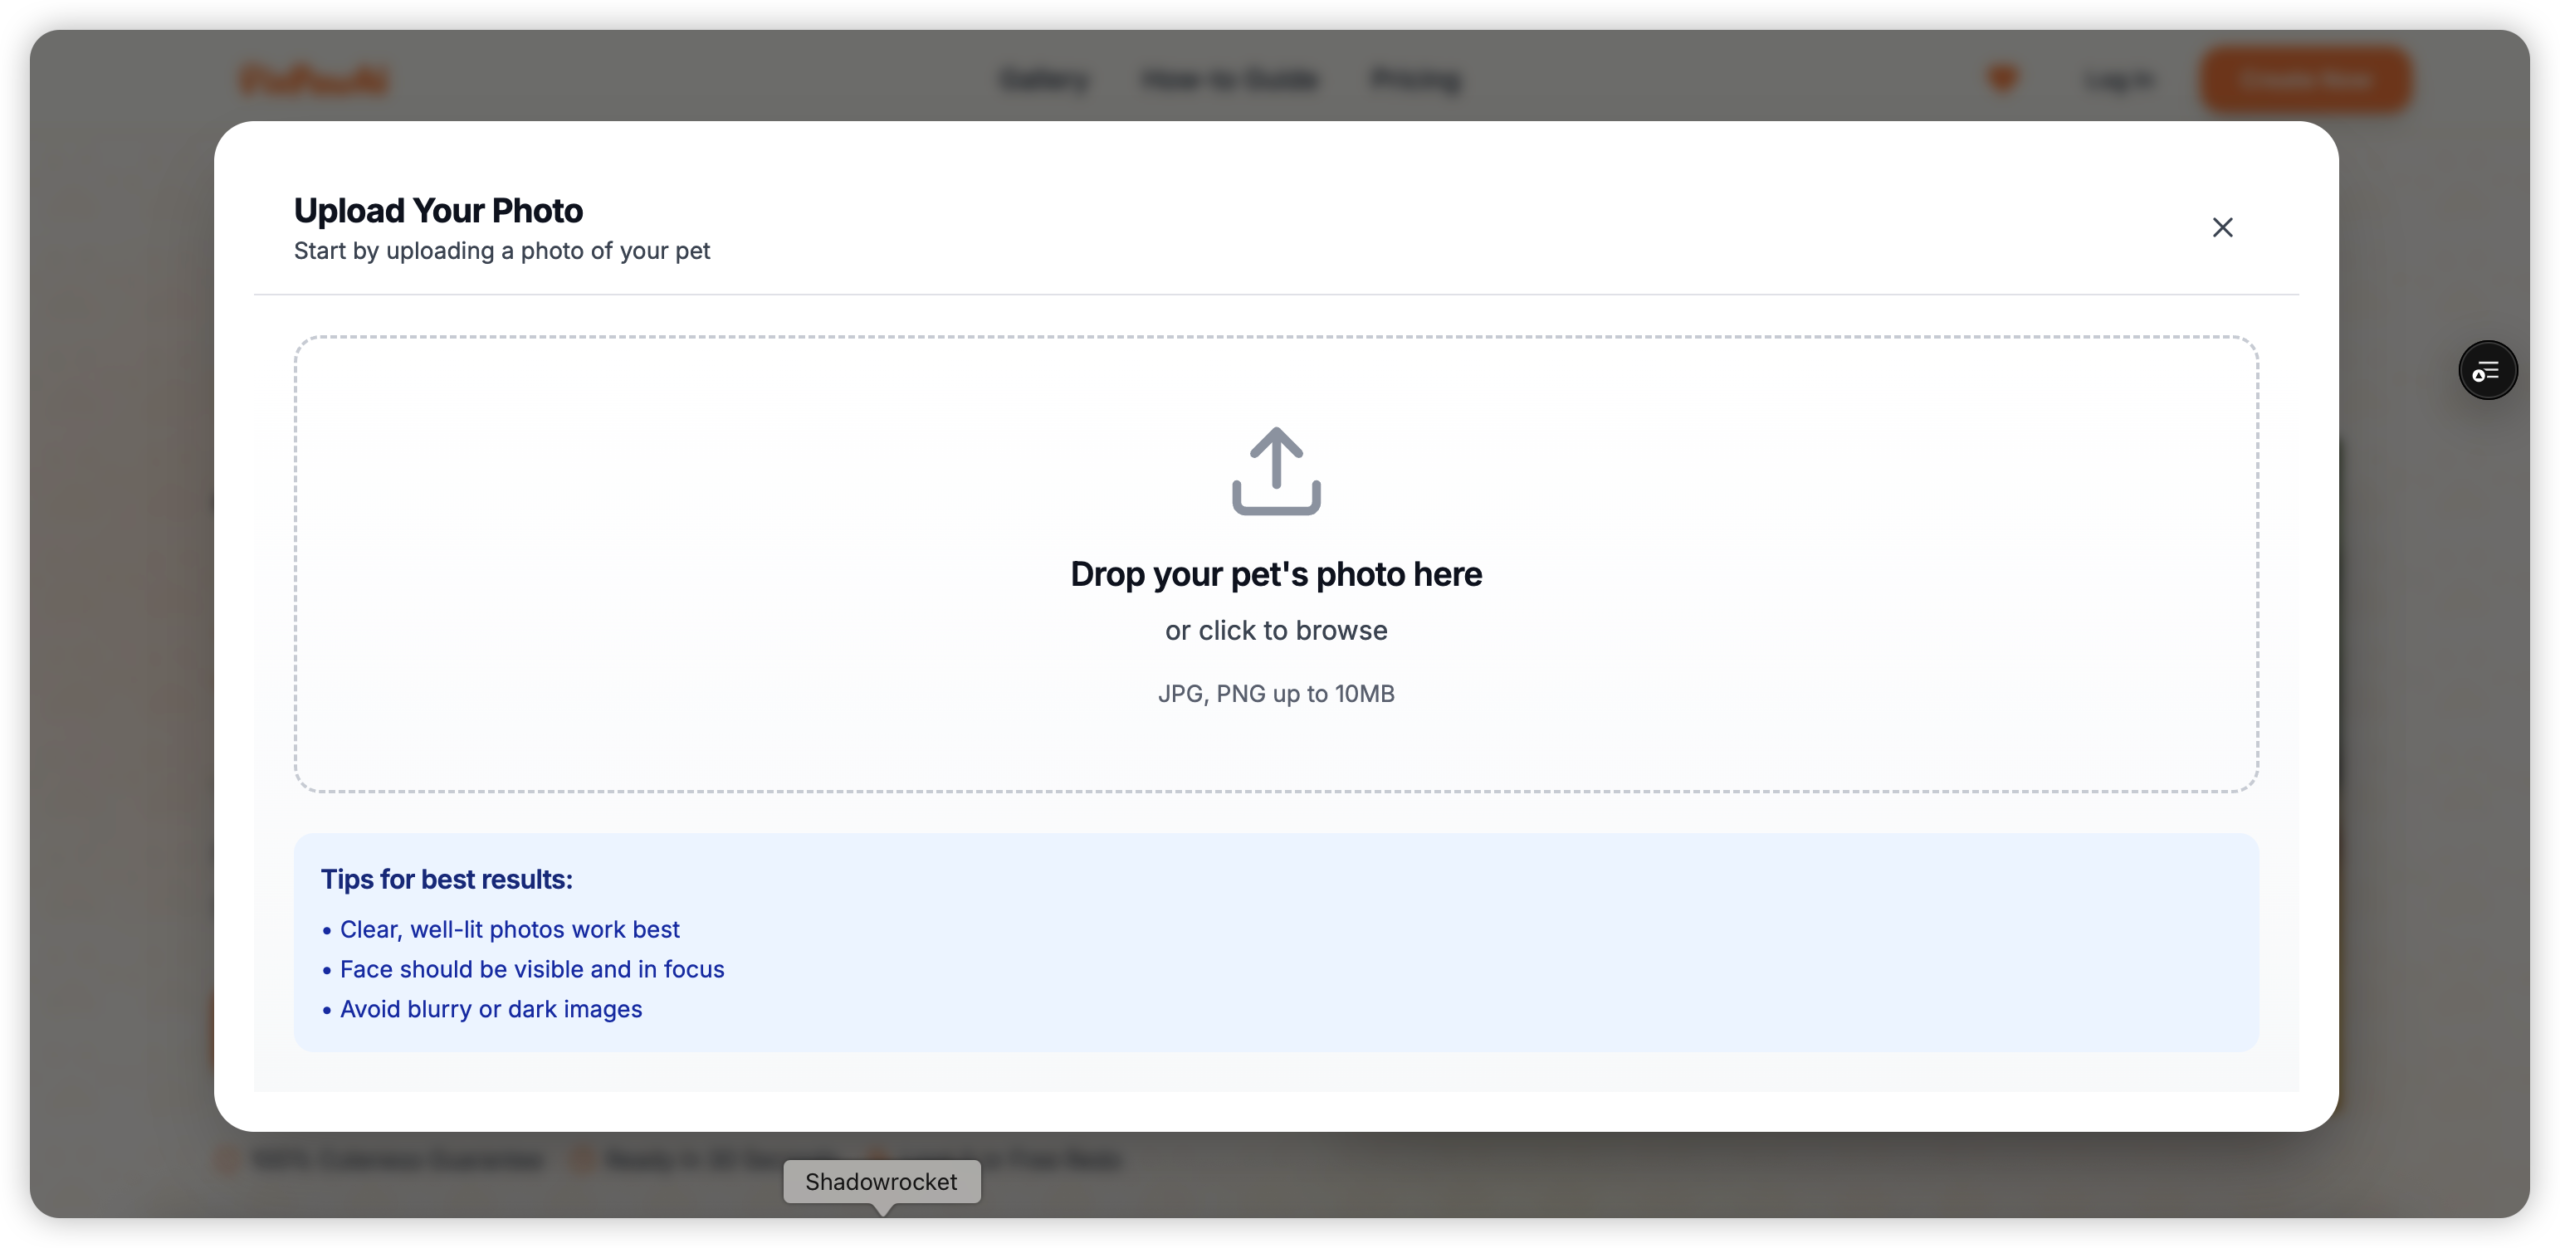
Task: Click "Start by uploading a photo" subtitle
Action: 502,251
